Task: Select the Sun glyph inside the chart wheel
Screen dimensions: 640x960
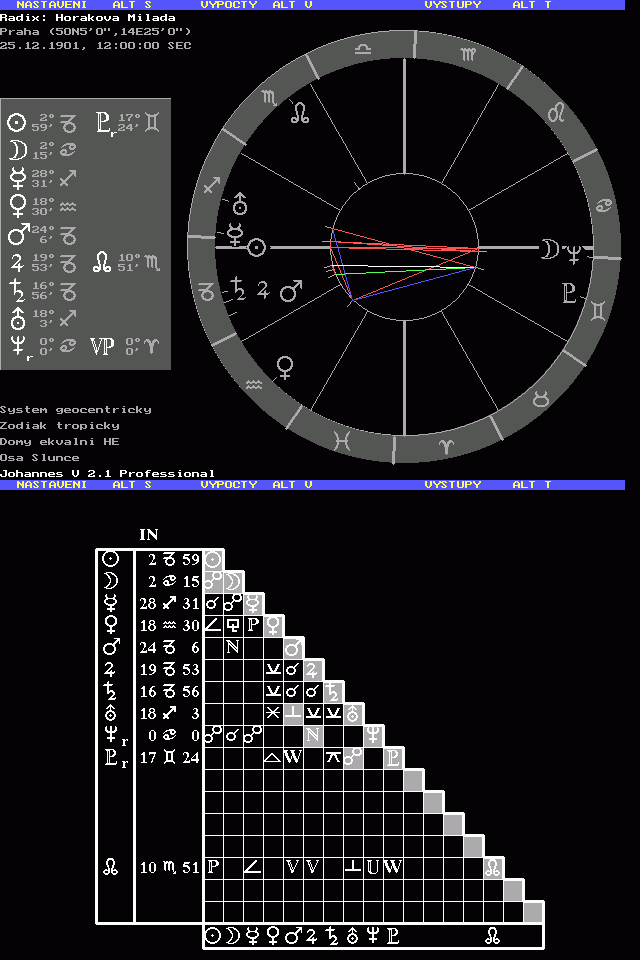Action: [257, 247]
